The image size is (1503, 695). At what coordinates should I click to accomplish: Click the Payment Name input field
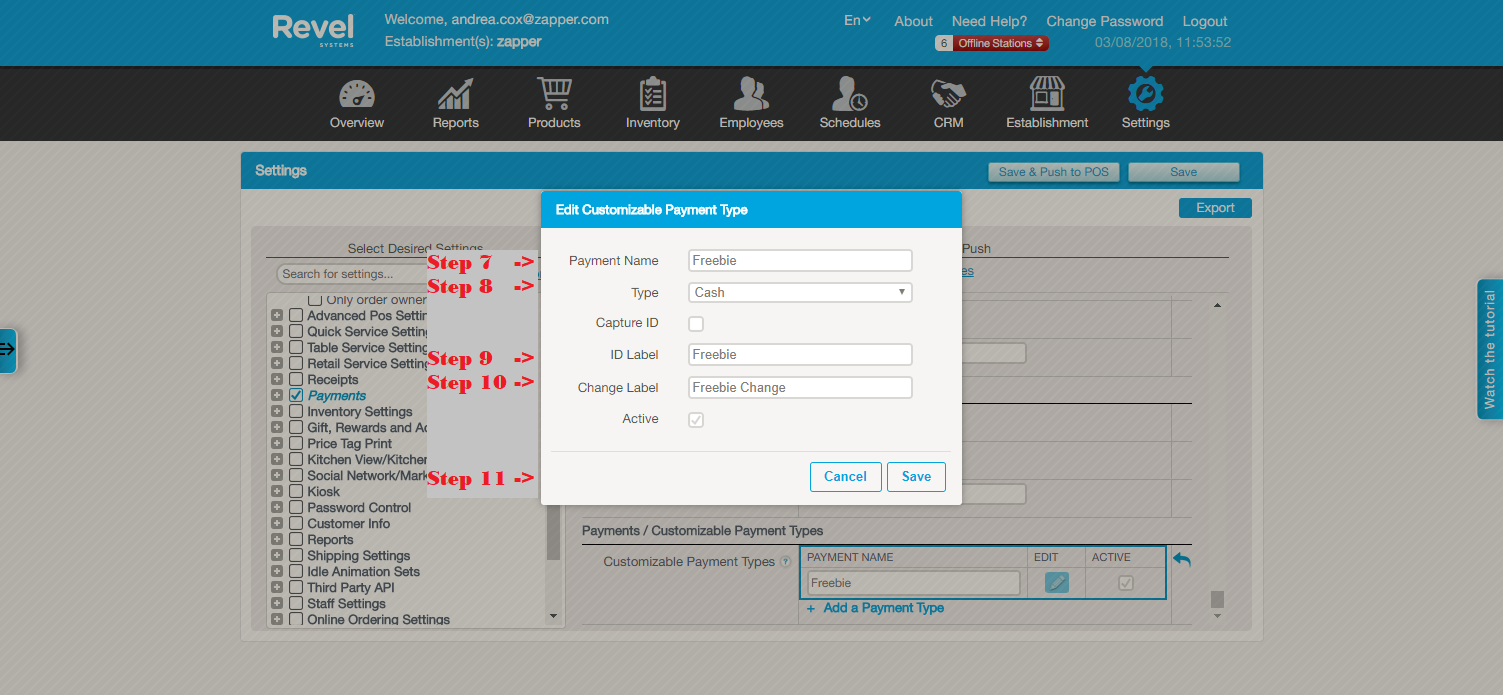click(x=800, y=261)
